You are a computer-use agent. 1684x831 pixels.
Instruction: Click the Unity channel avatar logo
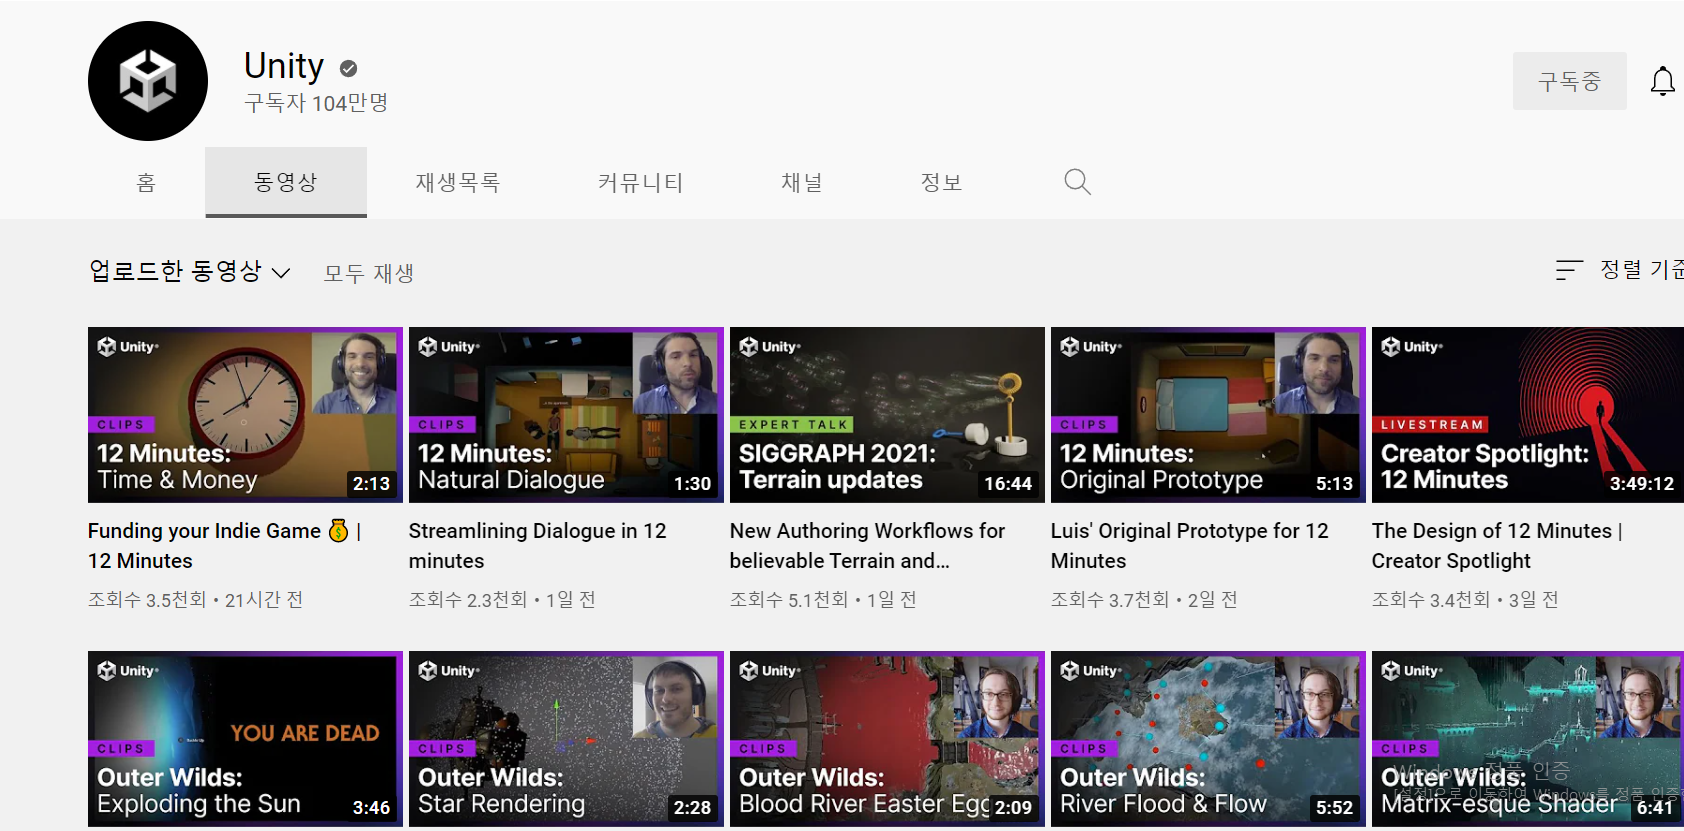[148, 81]
